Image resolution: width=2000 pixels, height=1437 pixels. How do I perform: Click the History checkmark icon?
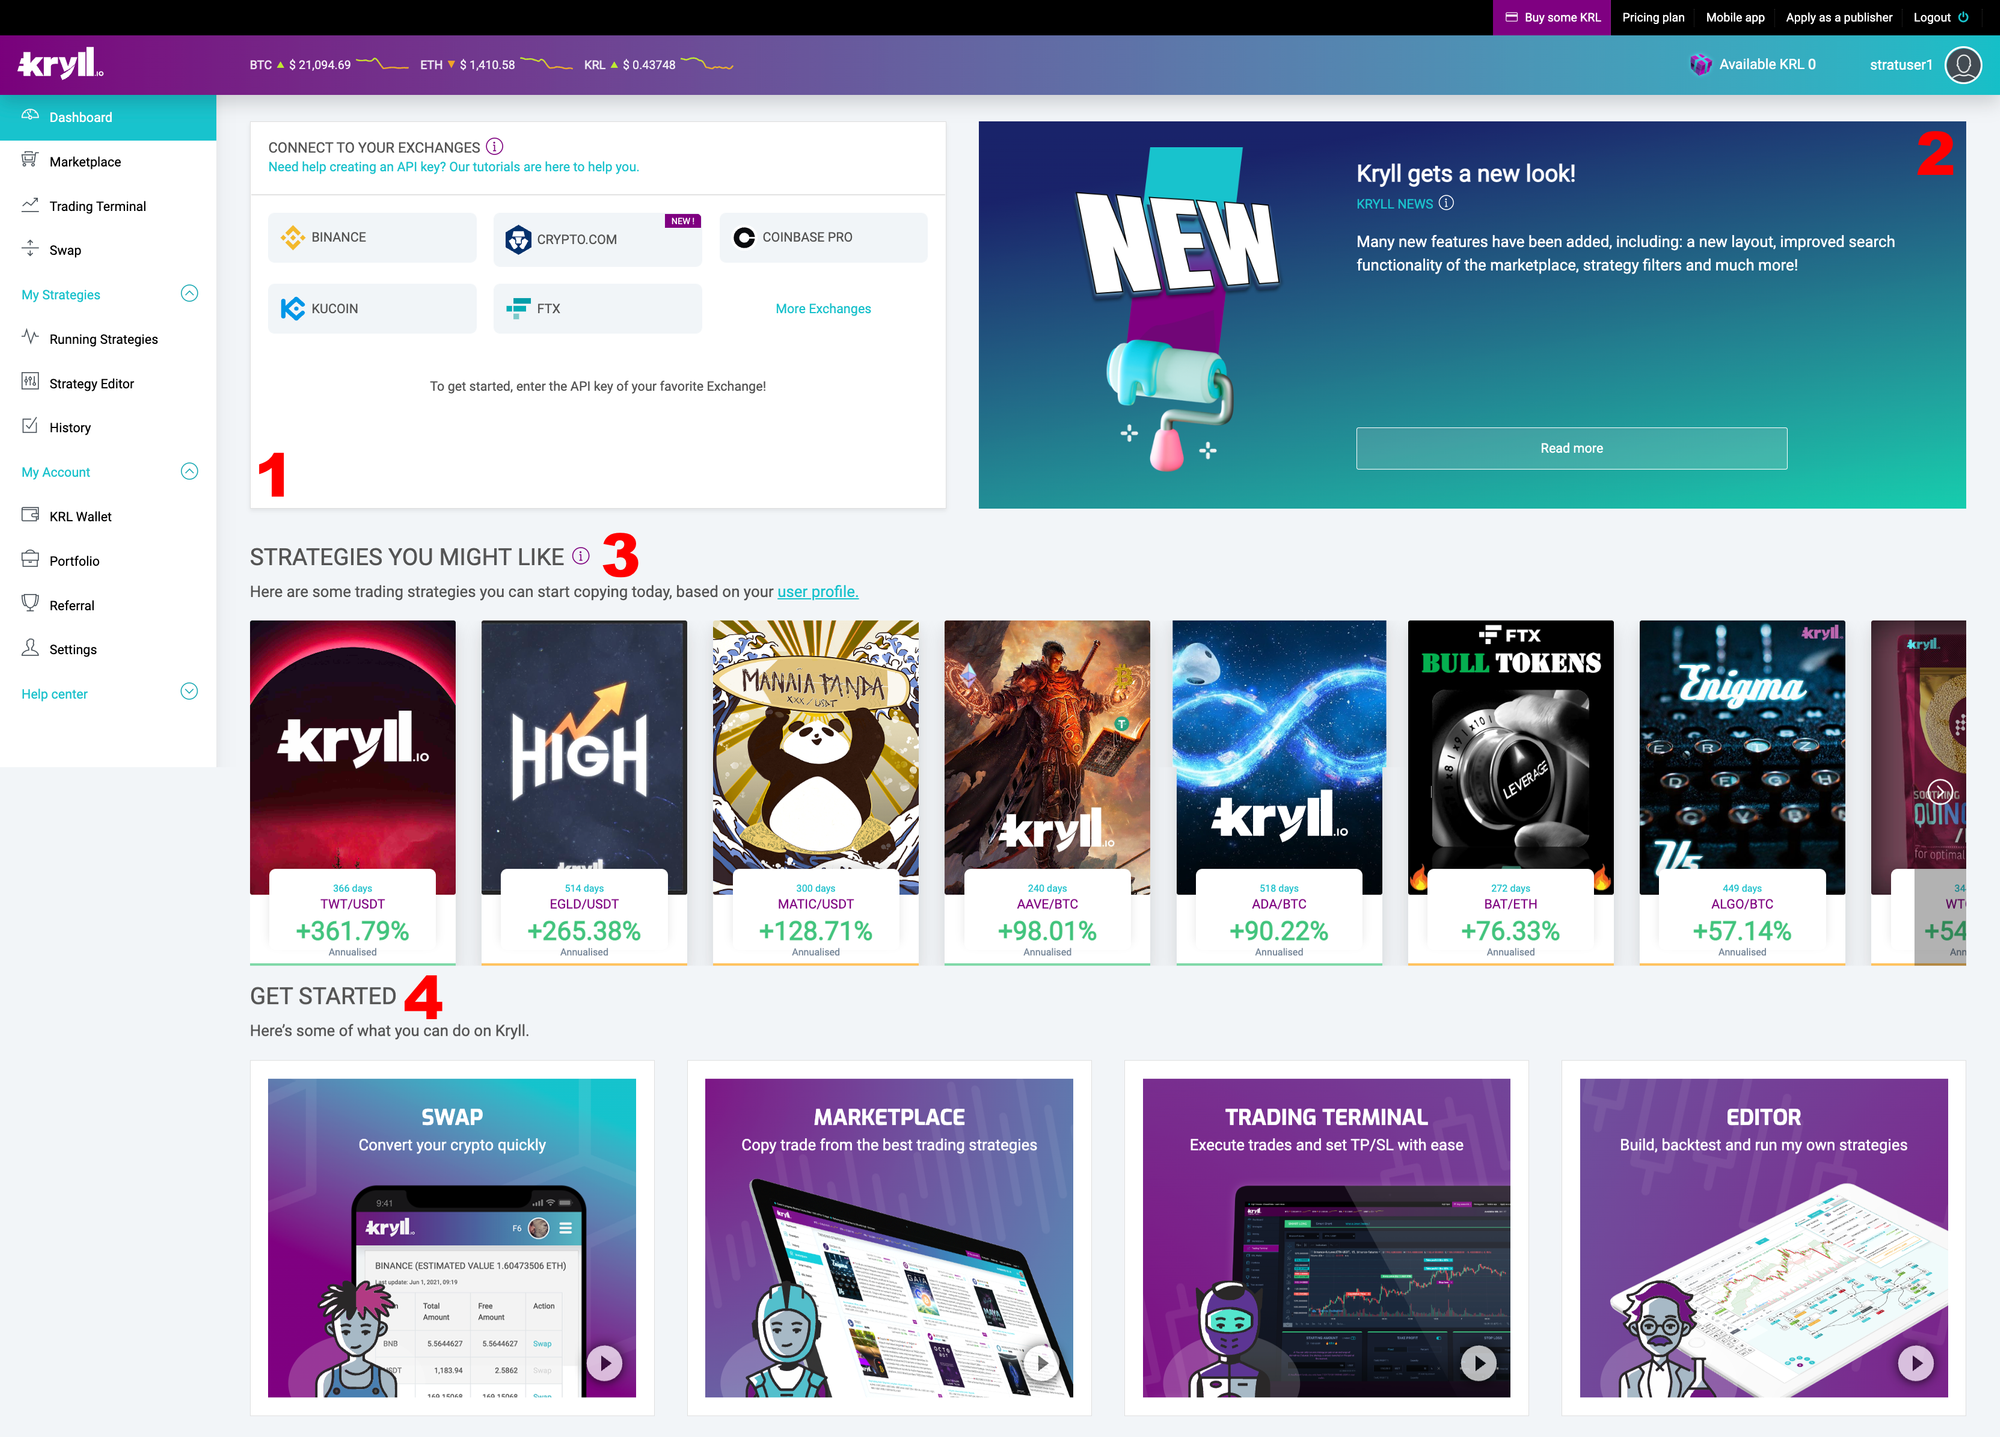30,426
